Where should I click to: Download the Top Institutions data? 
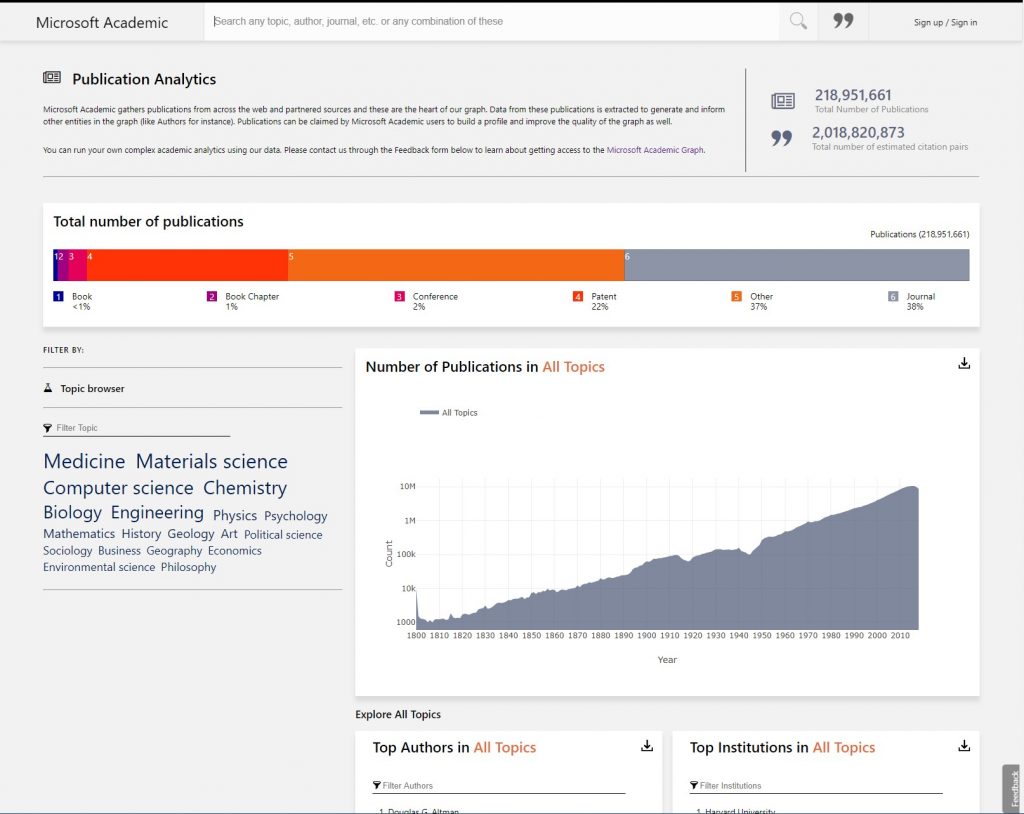963,745
